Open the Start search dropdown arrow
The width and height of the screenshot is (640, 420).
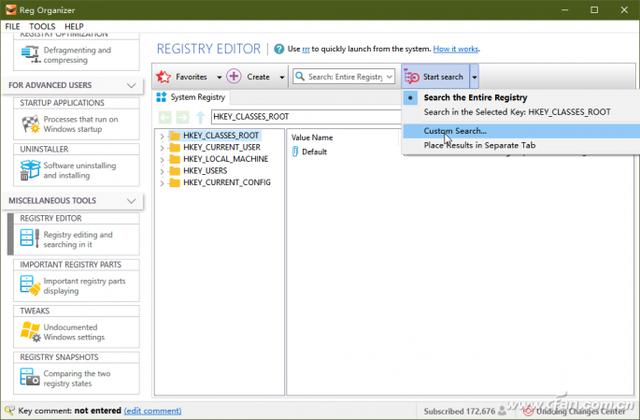(475, 77)
